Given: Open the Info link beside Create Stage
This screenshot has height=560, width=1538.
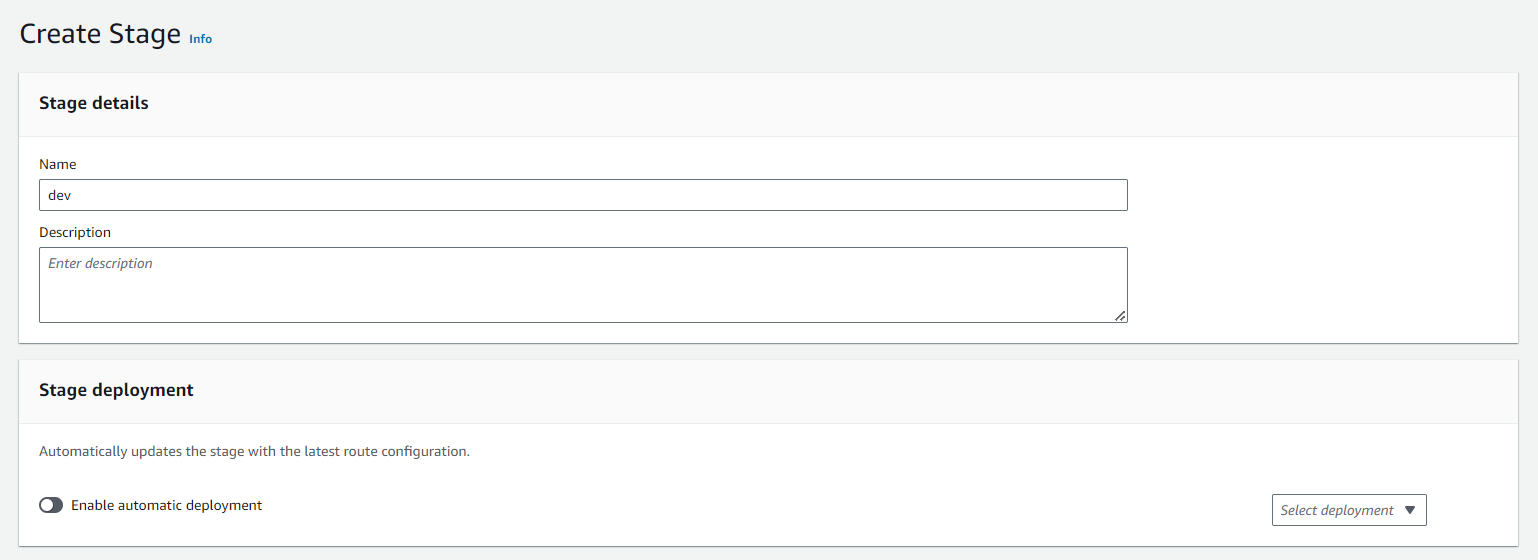Looking at the screenshot, I should click(200, 39).
